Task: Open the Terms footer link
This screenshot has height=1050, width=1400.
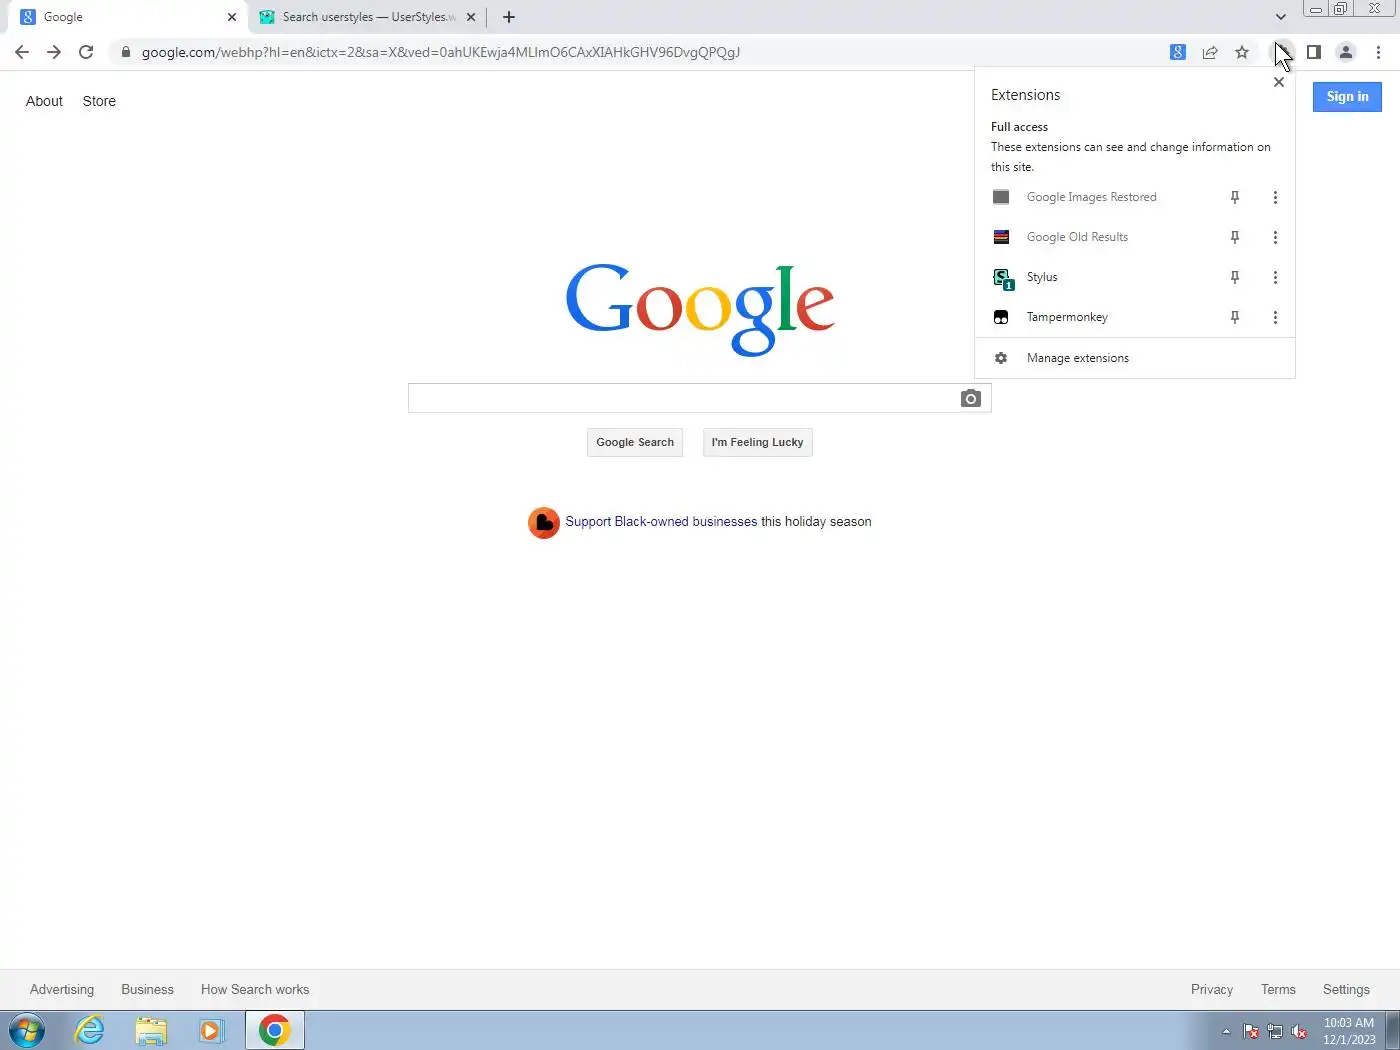Action: [1278, 989]
